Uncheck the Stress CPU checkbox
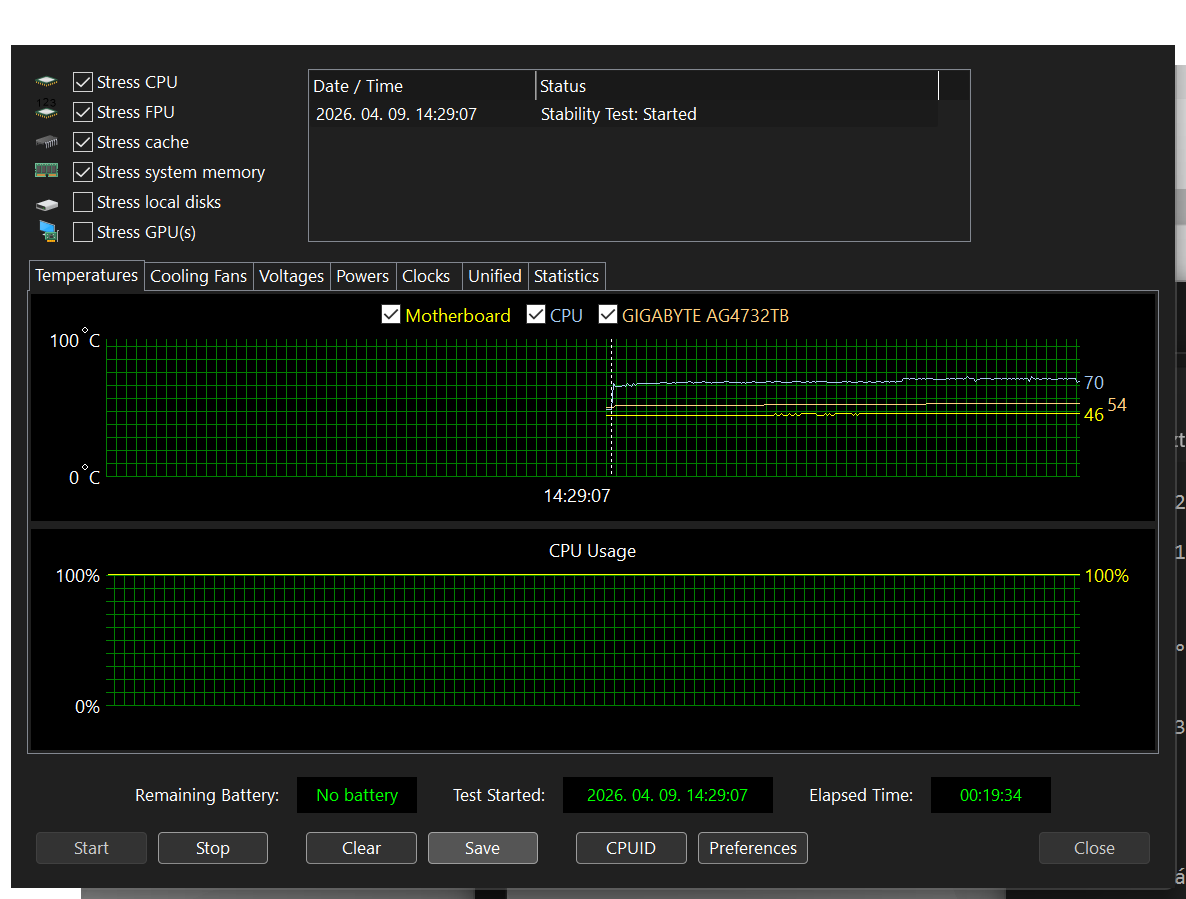 click(x=83, y=82)
